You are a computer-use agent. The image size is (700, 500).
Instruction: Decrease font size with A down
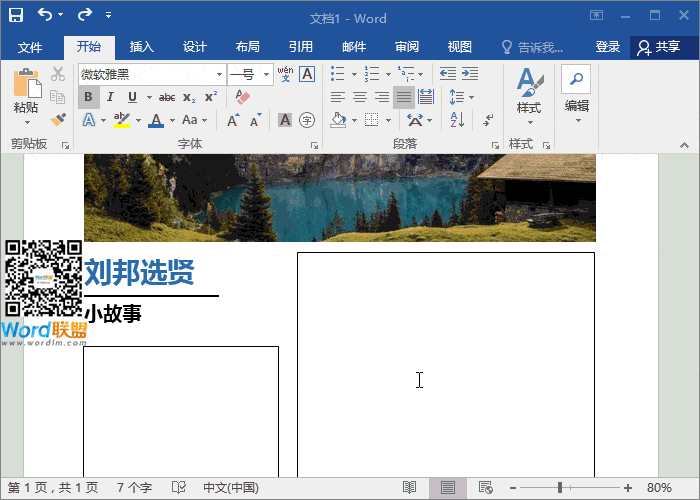255,120
